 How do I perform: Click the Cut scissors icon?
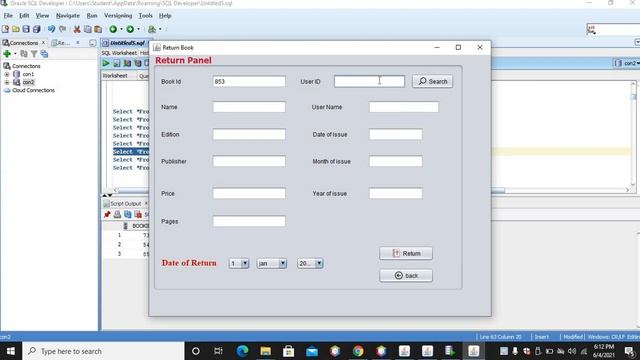tap(77, 29)
